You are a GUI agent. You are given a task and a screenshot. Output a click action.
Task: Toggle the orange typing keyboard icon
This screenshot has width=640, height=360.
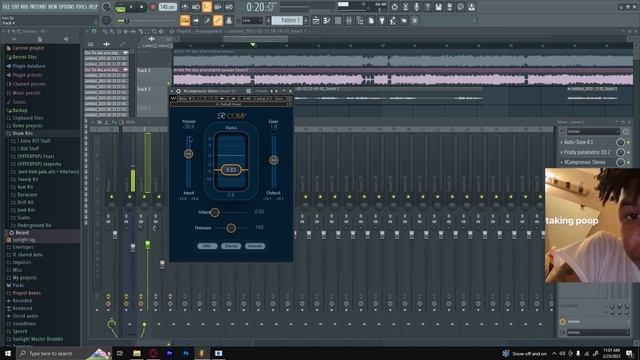pyautogui.click(x=185, y=20)
